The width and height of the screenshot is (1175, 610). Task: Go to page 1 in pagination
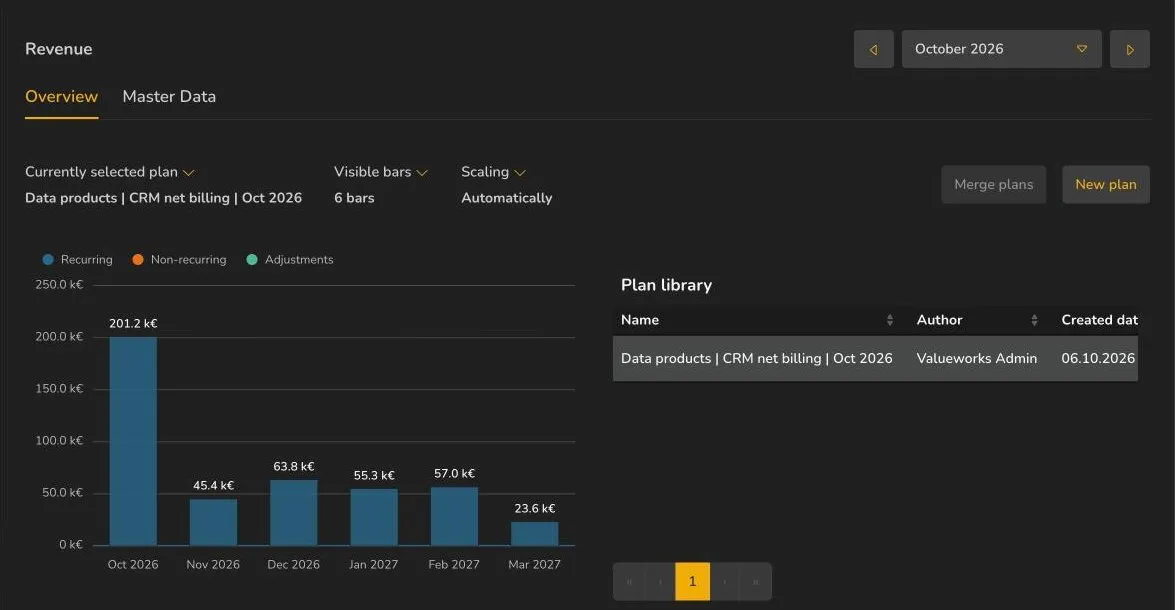[692, 582]
